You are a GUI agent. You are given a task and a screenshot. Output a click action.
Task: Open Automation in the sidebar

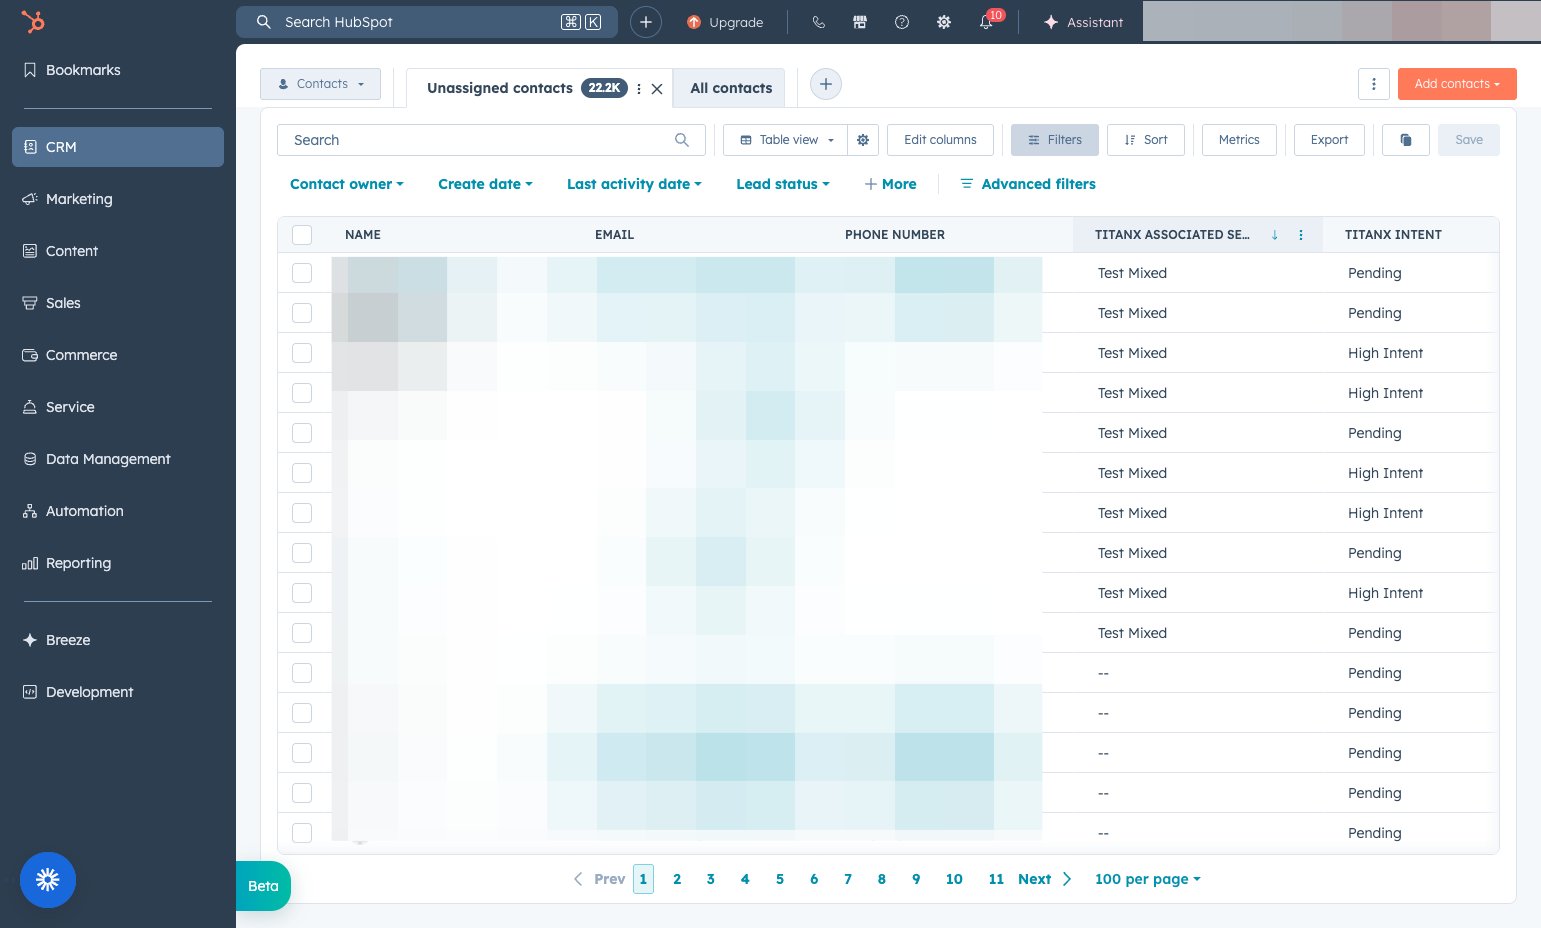118,511
